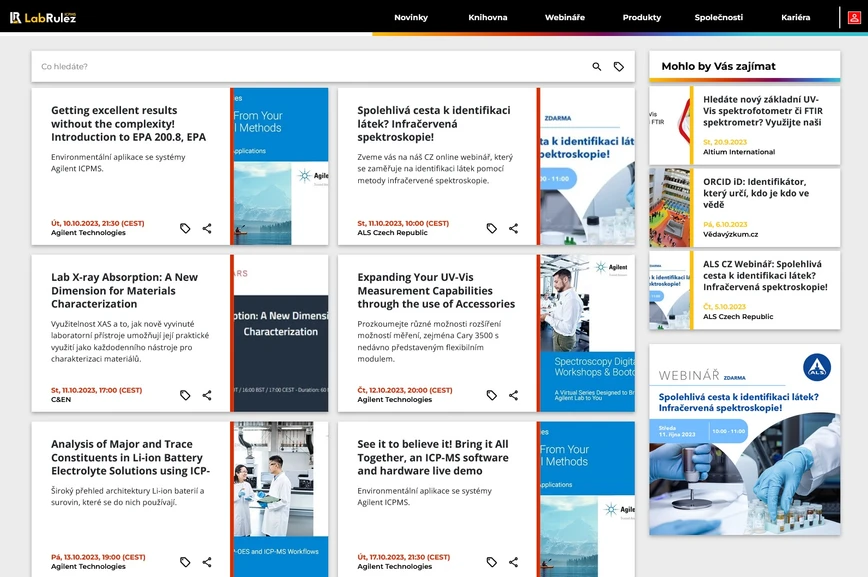Click the ALS webinar banner advertisement
Viewport: 868px width, 577px height.
click(745, 440)
